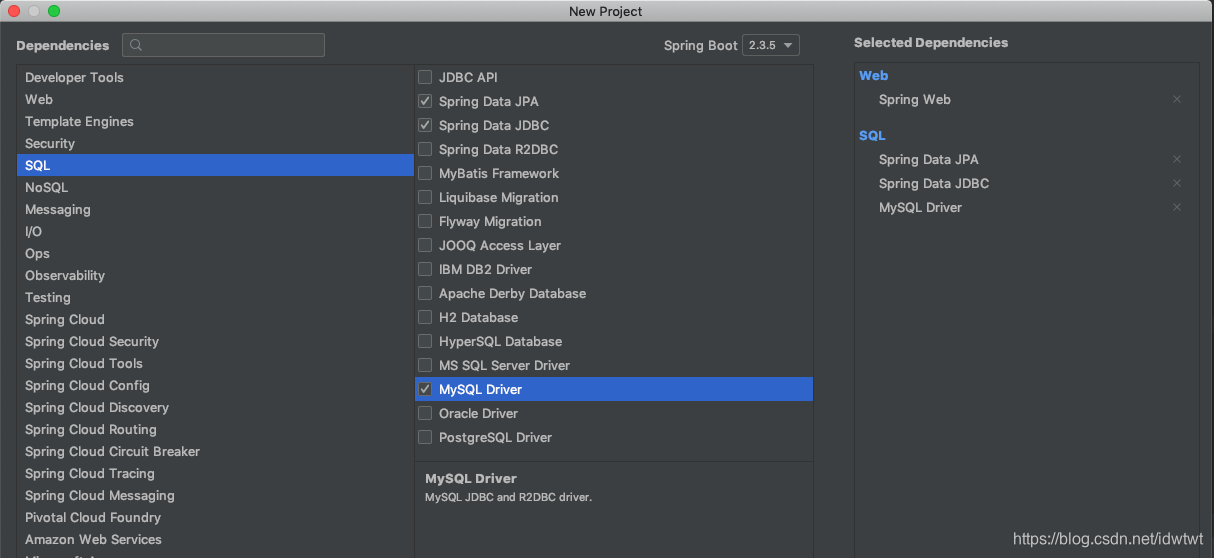Select Web category in list

click(x=215, y=99)
